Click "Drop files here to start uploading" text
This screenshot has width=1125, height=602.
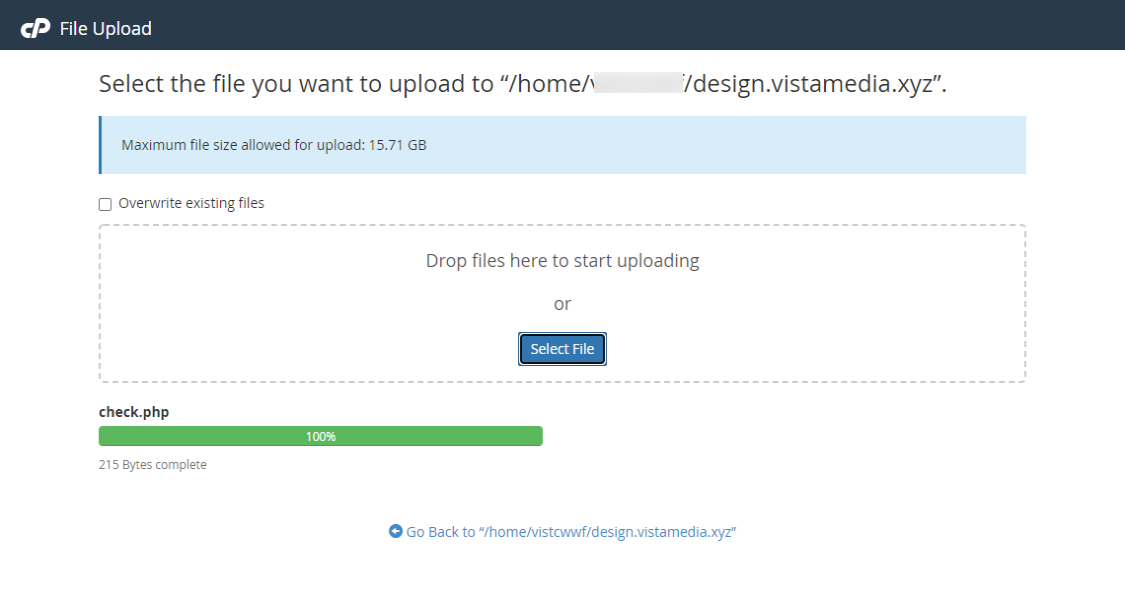[x=562, y=260]
